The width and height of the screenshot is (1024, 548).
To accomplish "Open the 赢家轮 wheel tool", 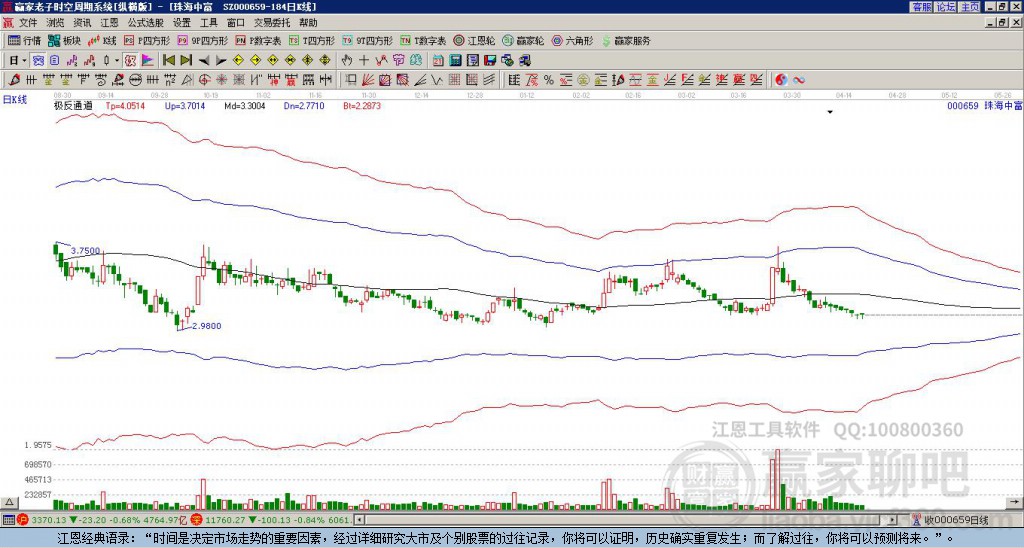I will pos(523,40).
